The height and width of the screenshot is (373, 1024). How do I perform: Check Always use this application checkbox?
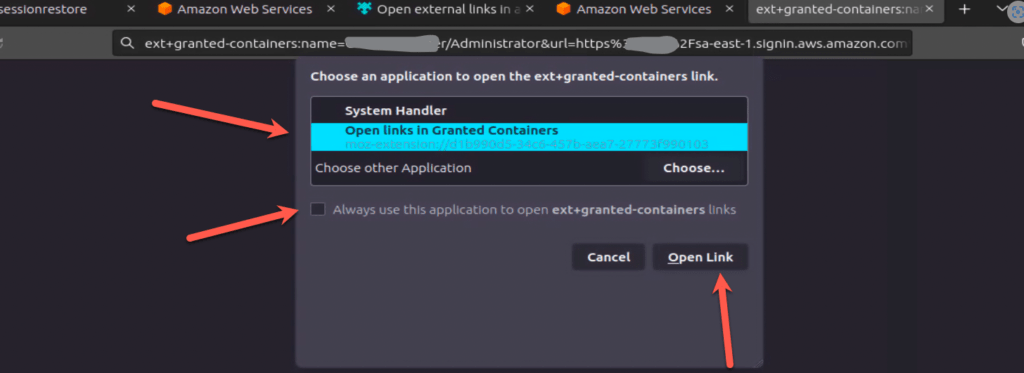[x=317, y=210]
